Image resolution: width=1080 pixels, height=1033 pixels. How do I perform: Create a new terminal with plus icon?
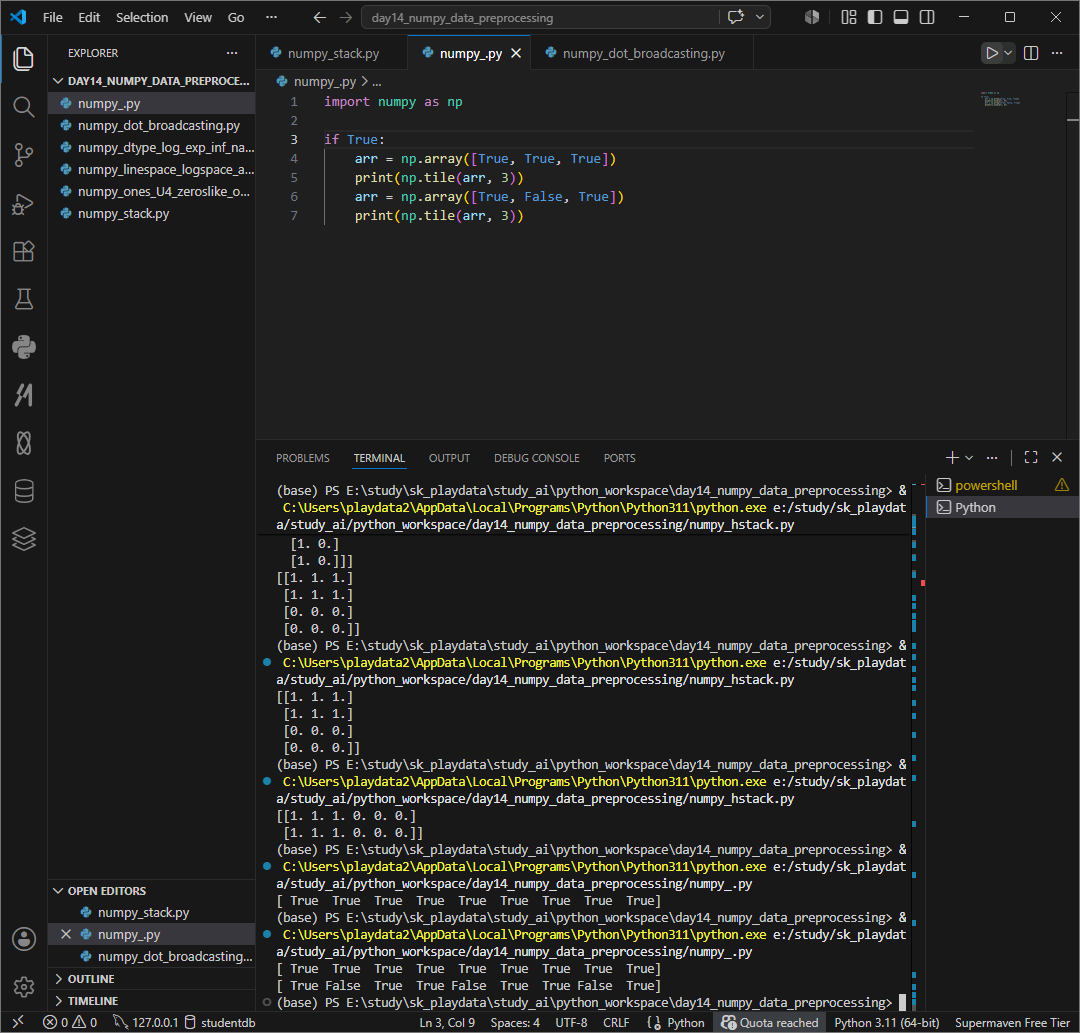[x=951, y=457]
